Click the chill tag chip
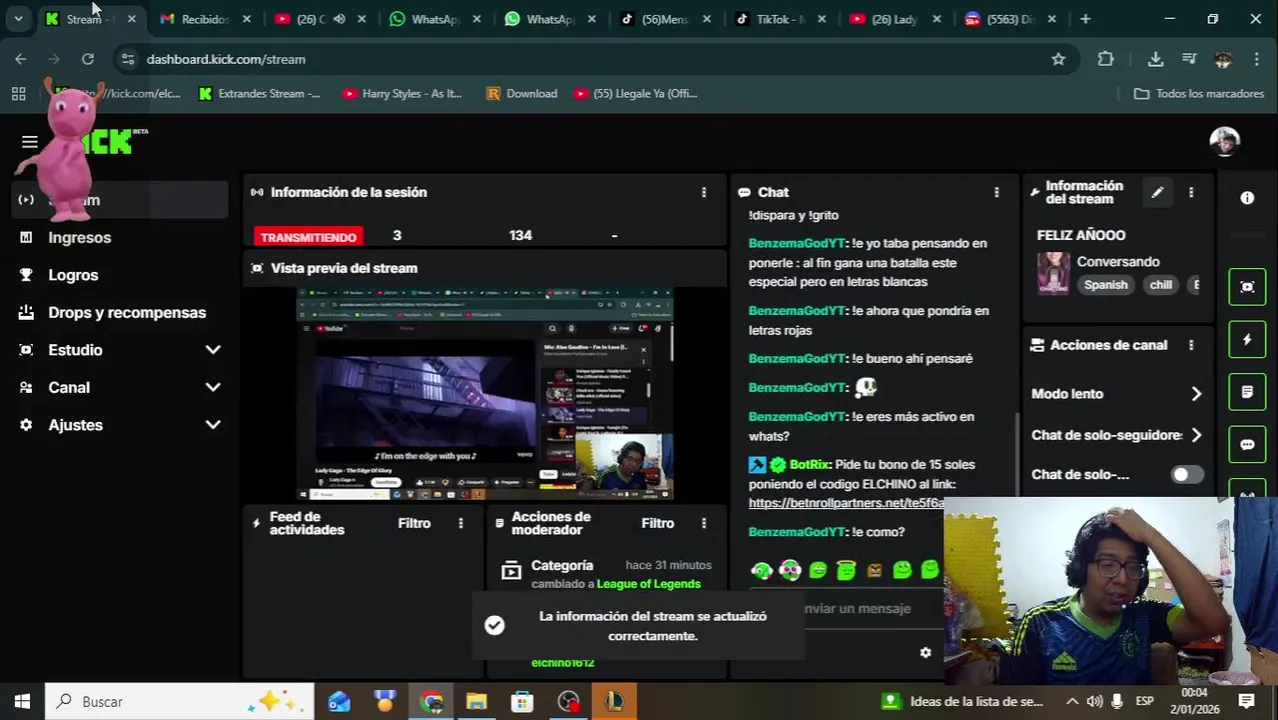Viewport: 1278px width, 720px height. tap(1160, 285)
